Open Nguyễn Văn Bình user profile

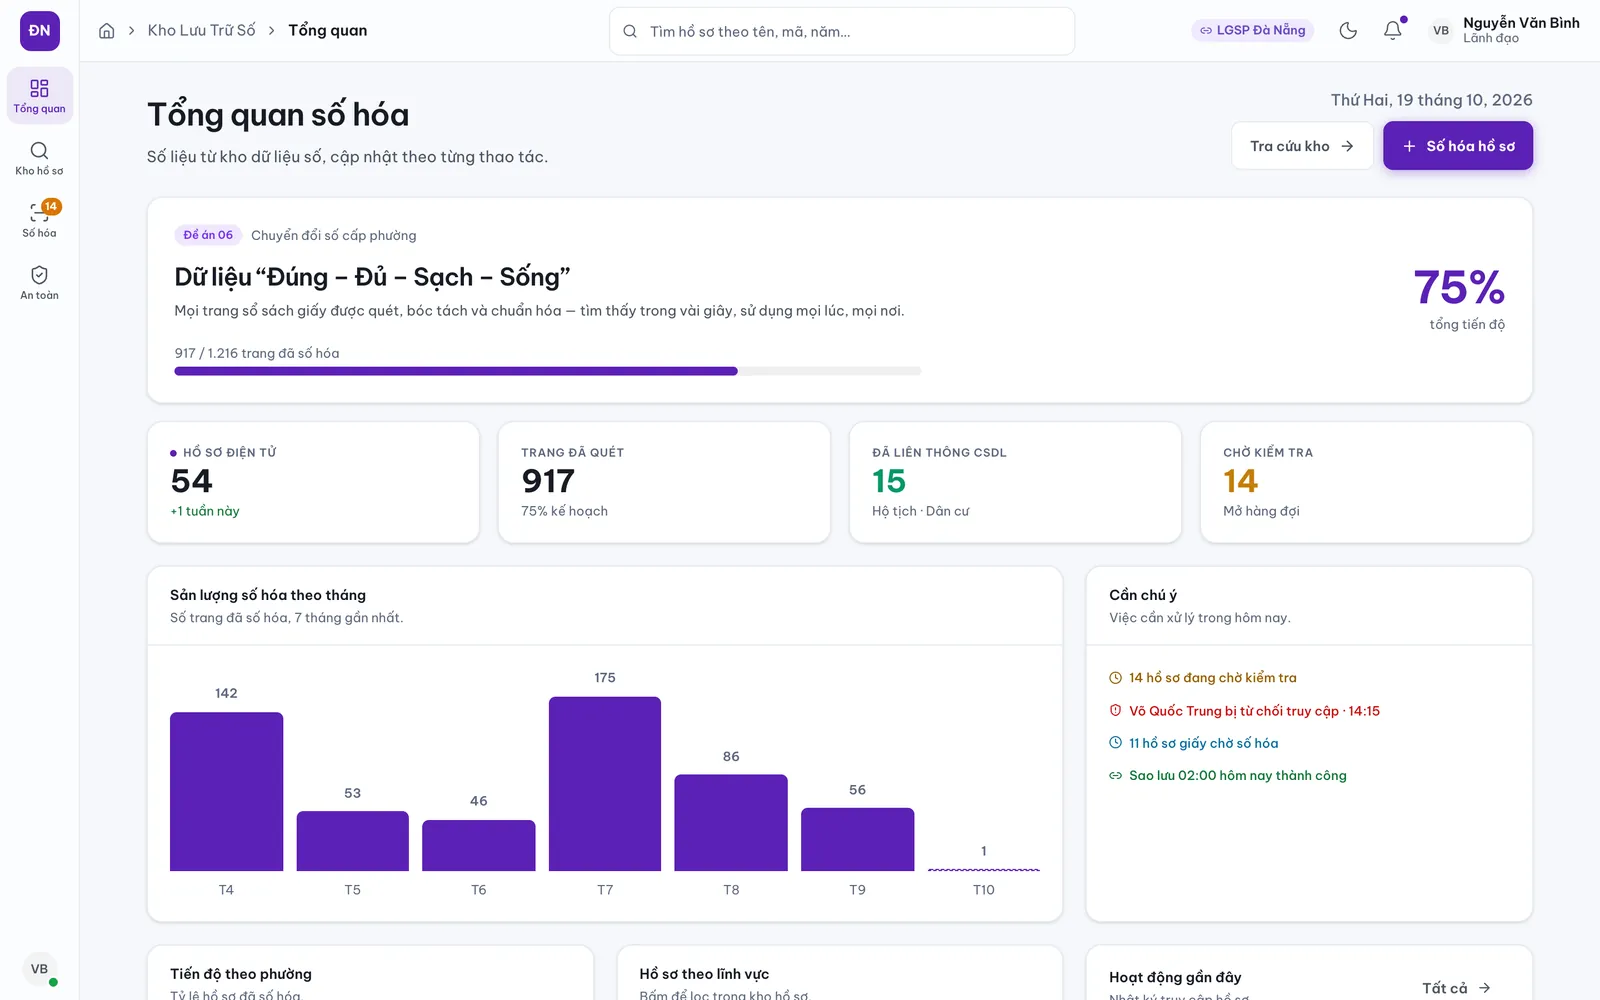coord(1504,31)
